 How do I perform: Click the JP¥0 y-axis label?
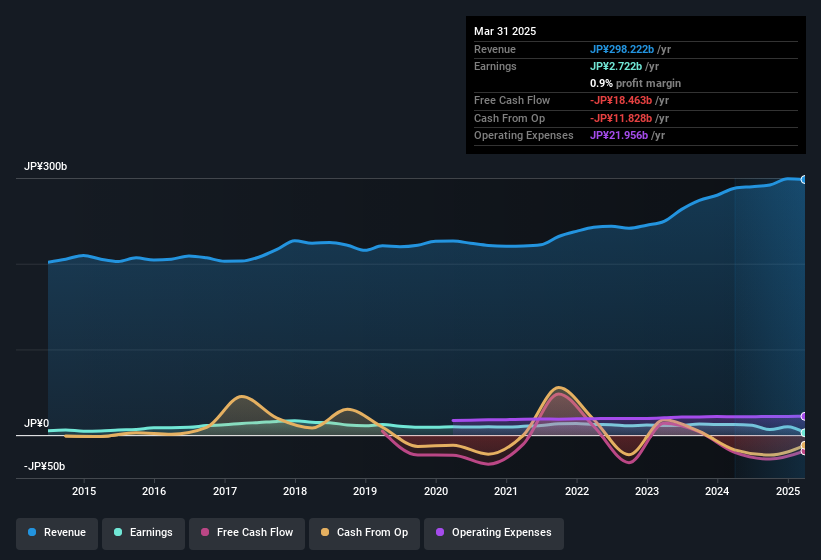36,423
